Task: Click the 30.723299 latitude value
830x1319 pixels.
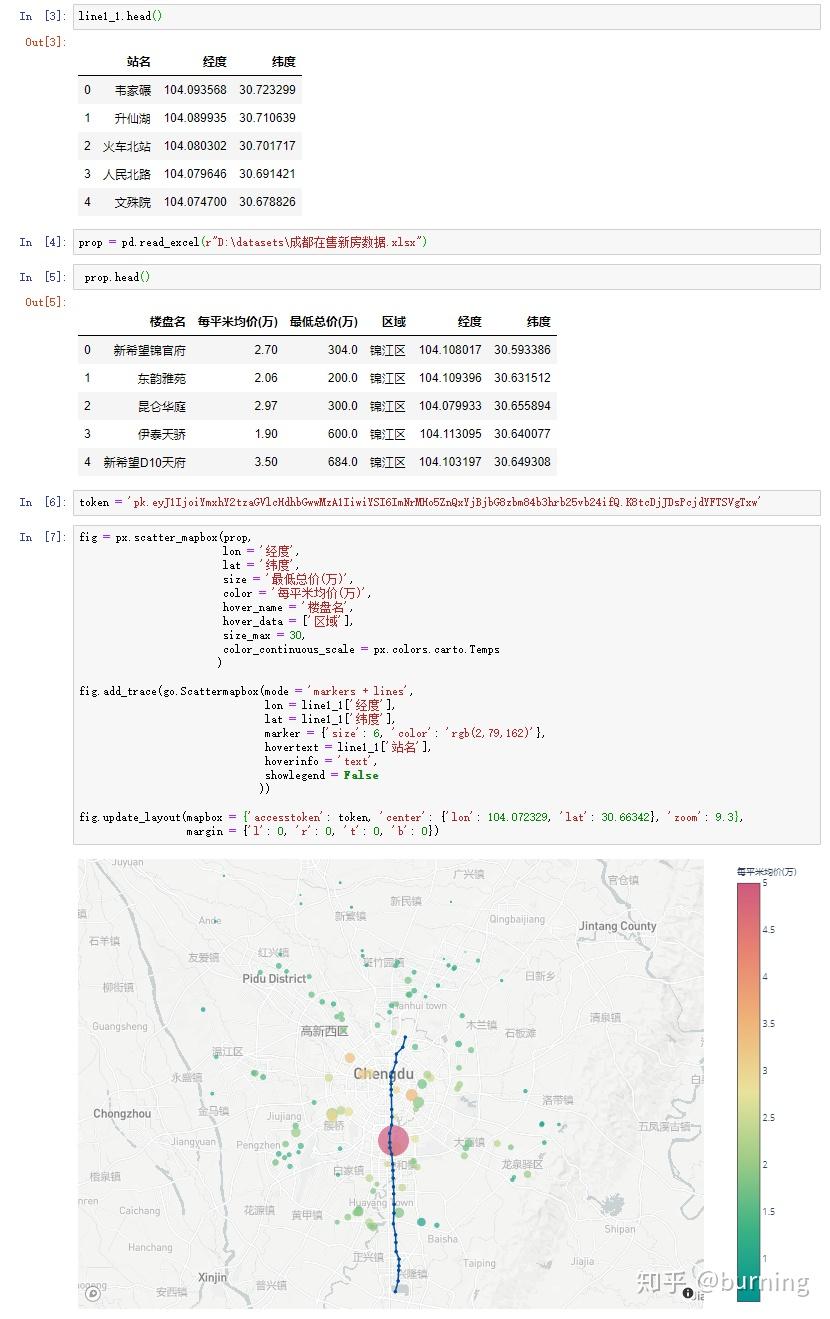Action: 267,90
